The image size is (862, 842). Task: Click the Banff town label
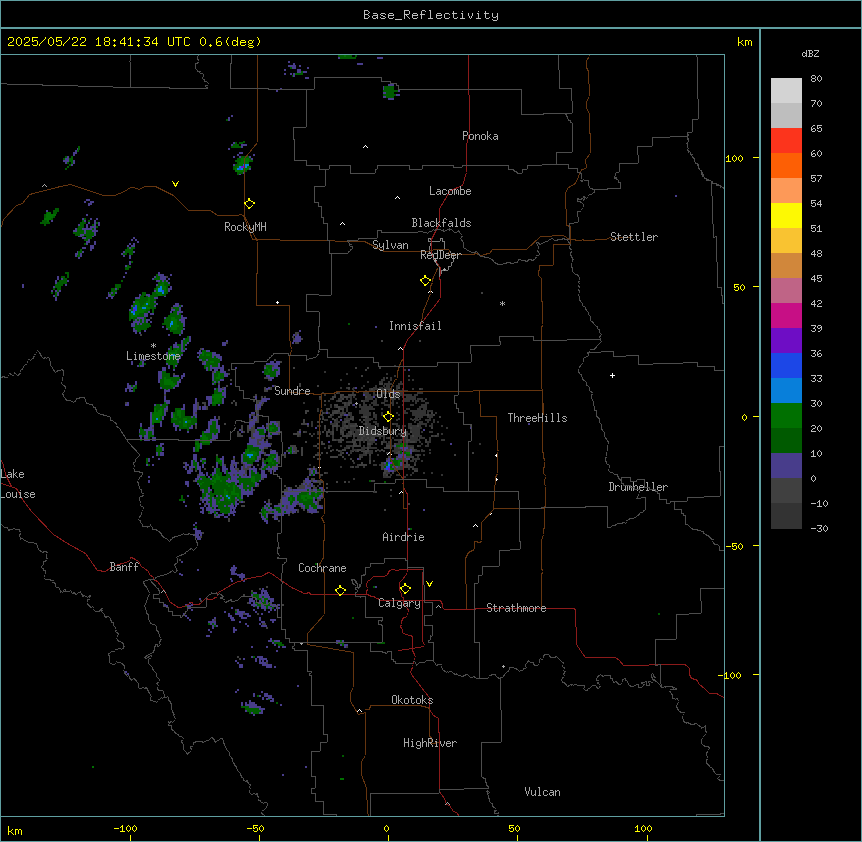(124, 567)
